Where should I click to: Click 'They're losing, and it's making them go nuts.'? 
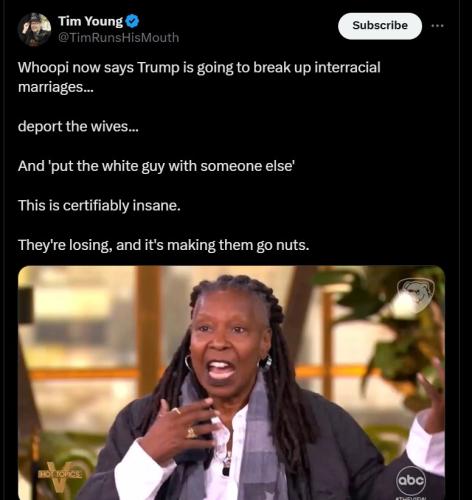[163, 245]
